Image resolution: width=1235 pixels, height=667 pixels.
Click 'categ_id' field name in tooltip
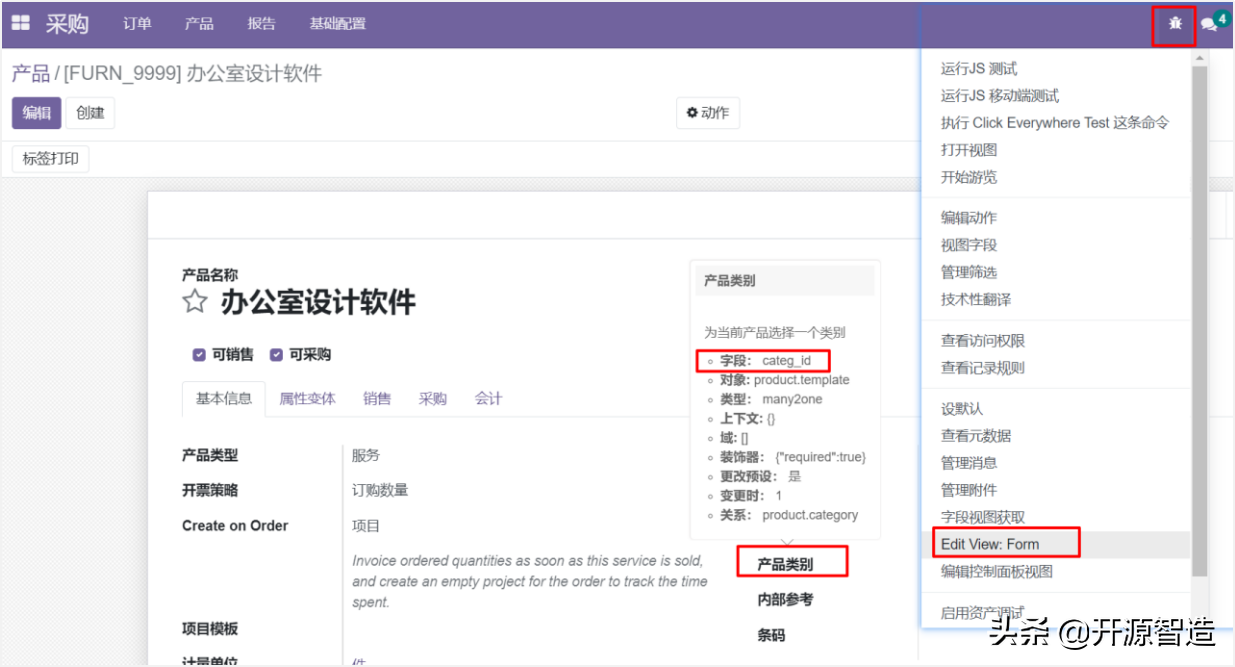[x=787, y=360]
